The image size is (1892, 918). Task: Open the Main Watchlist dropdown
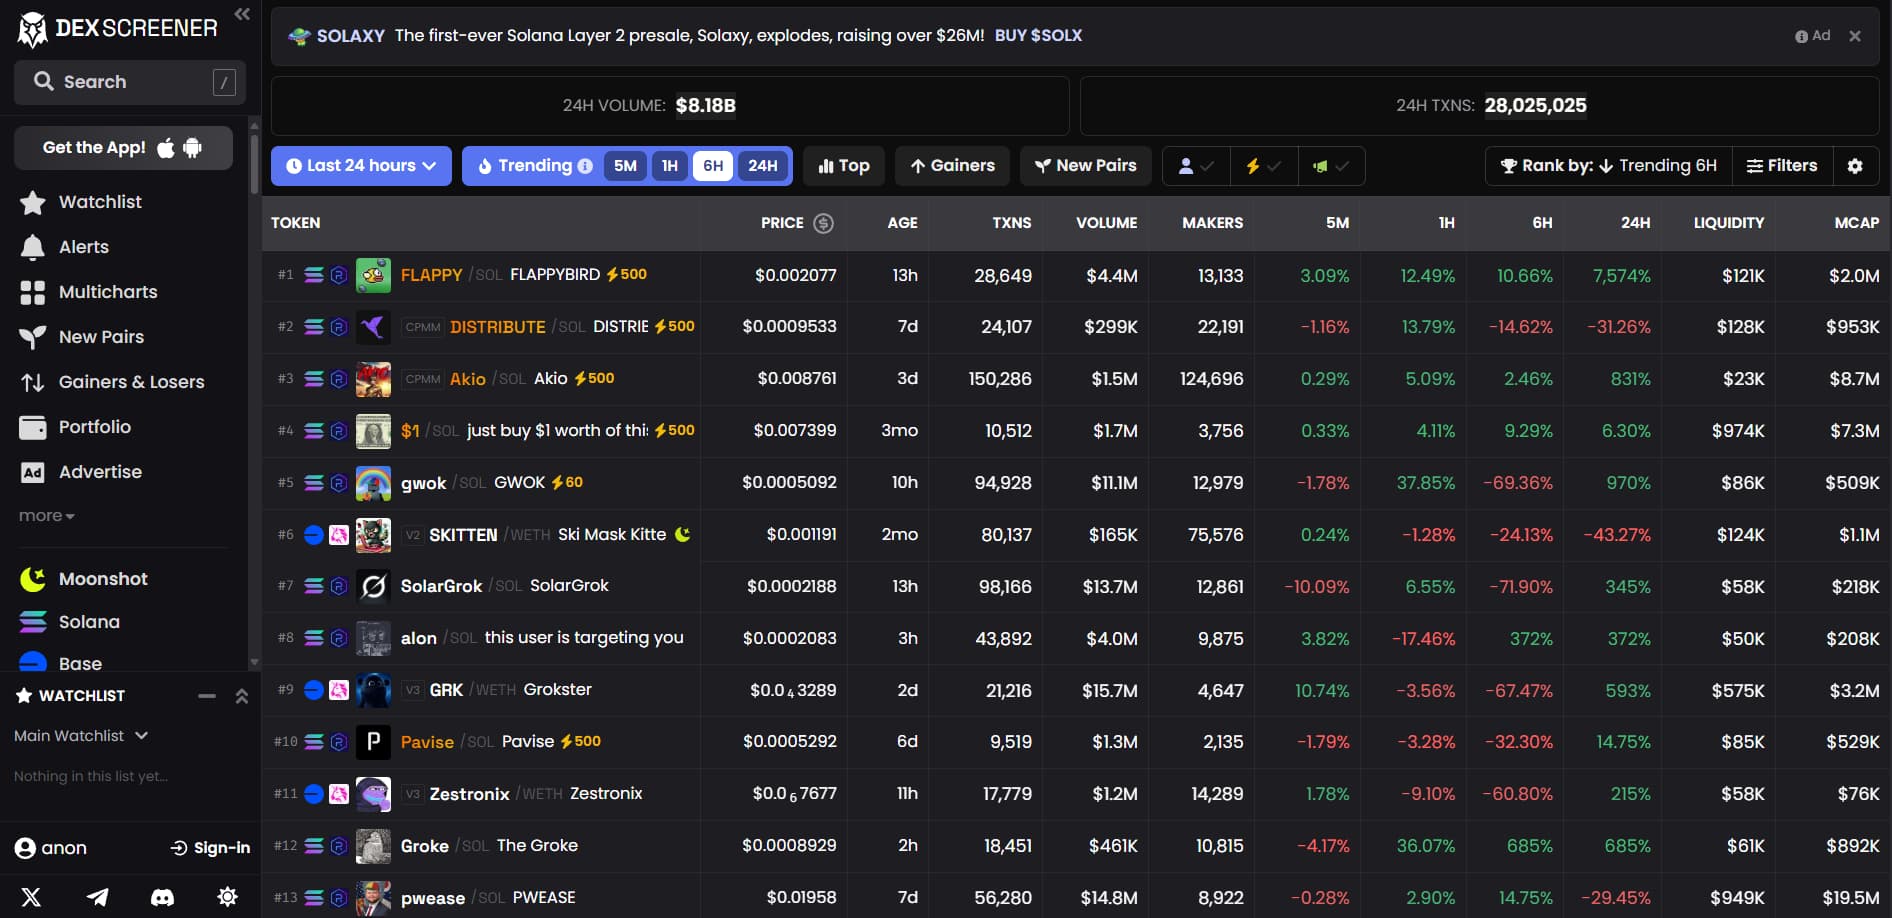81,736
